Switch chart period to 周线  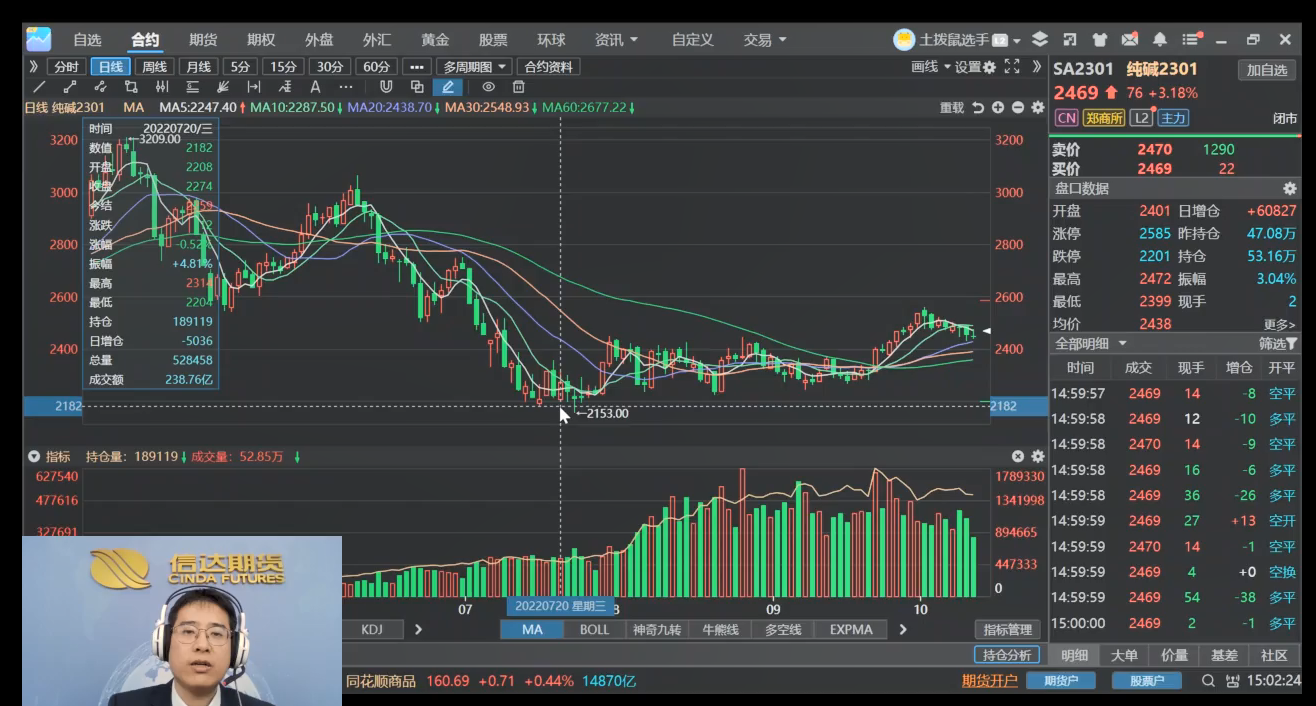[x=154, y=67]
